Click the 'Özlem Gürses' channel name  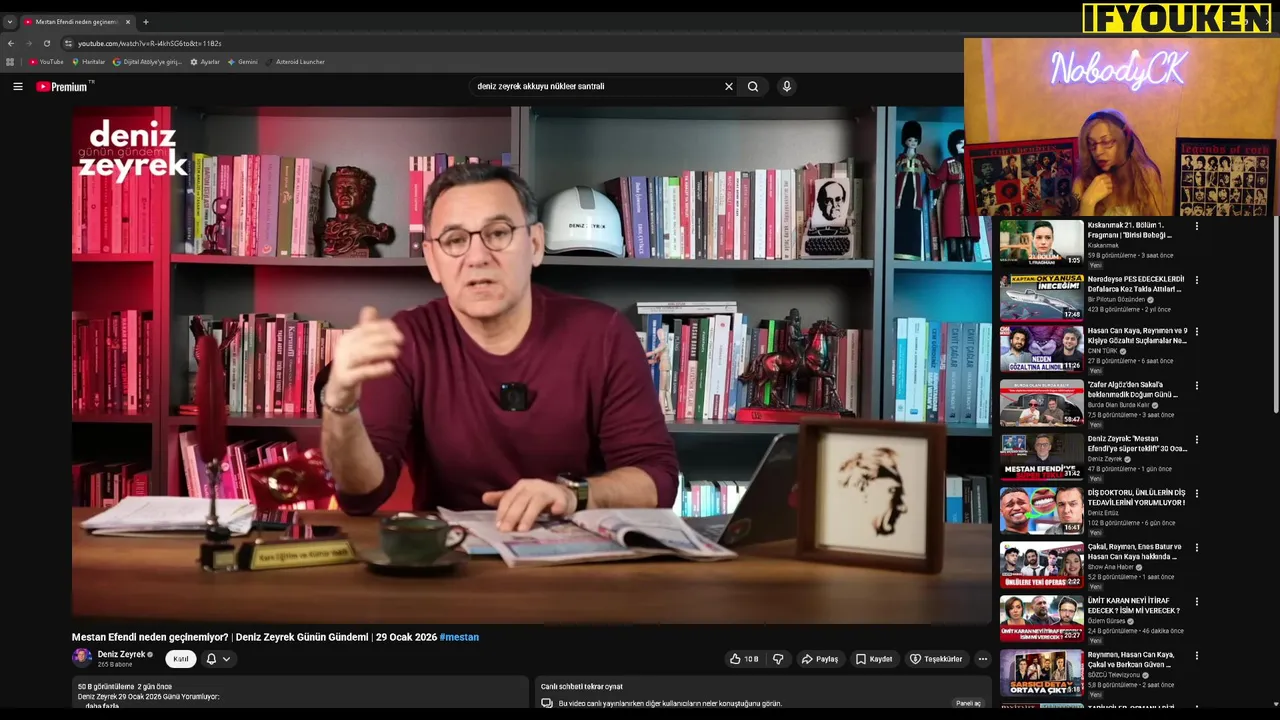(x=1108, y=621)
